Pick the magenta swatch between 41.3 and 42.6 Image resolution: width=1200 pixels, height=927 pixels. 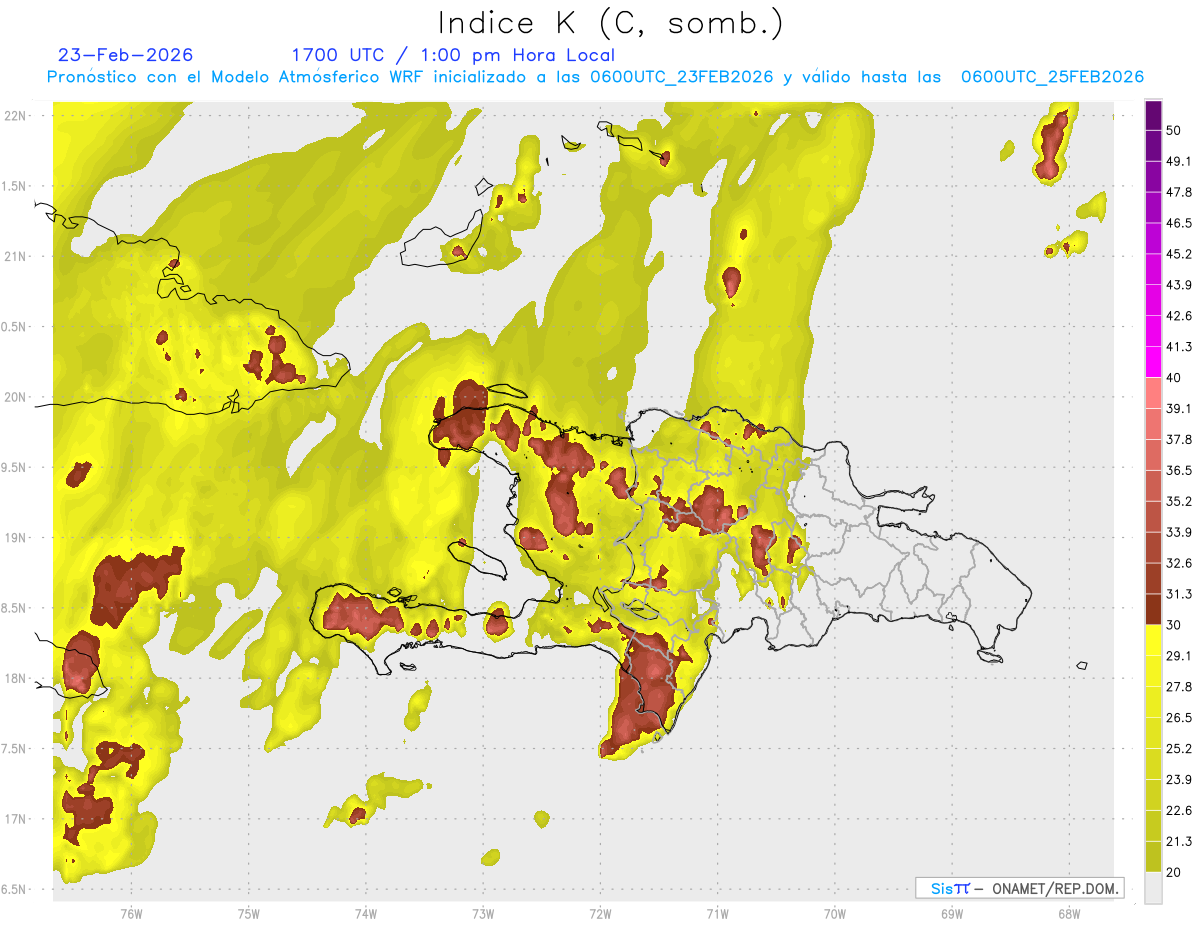(x=1153, y=331)
